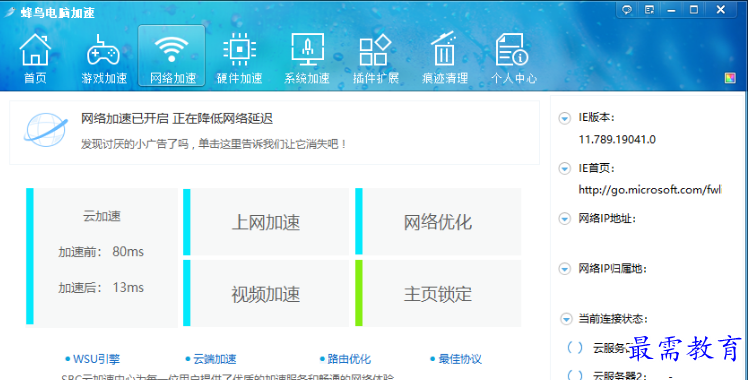Screen dimensions: 750x380
Task: Open the 首页 home tab
Action: [x=35, y=58]
